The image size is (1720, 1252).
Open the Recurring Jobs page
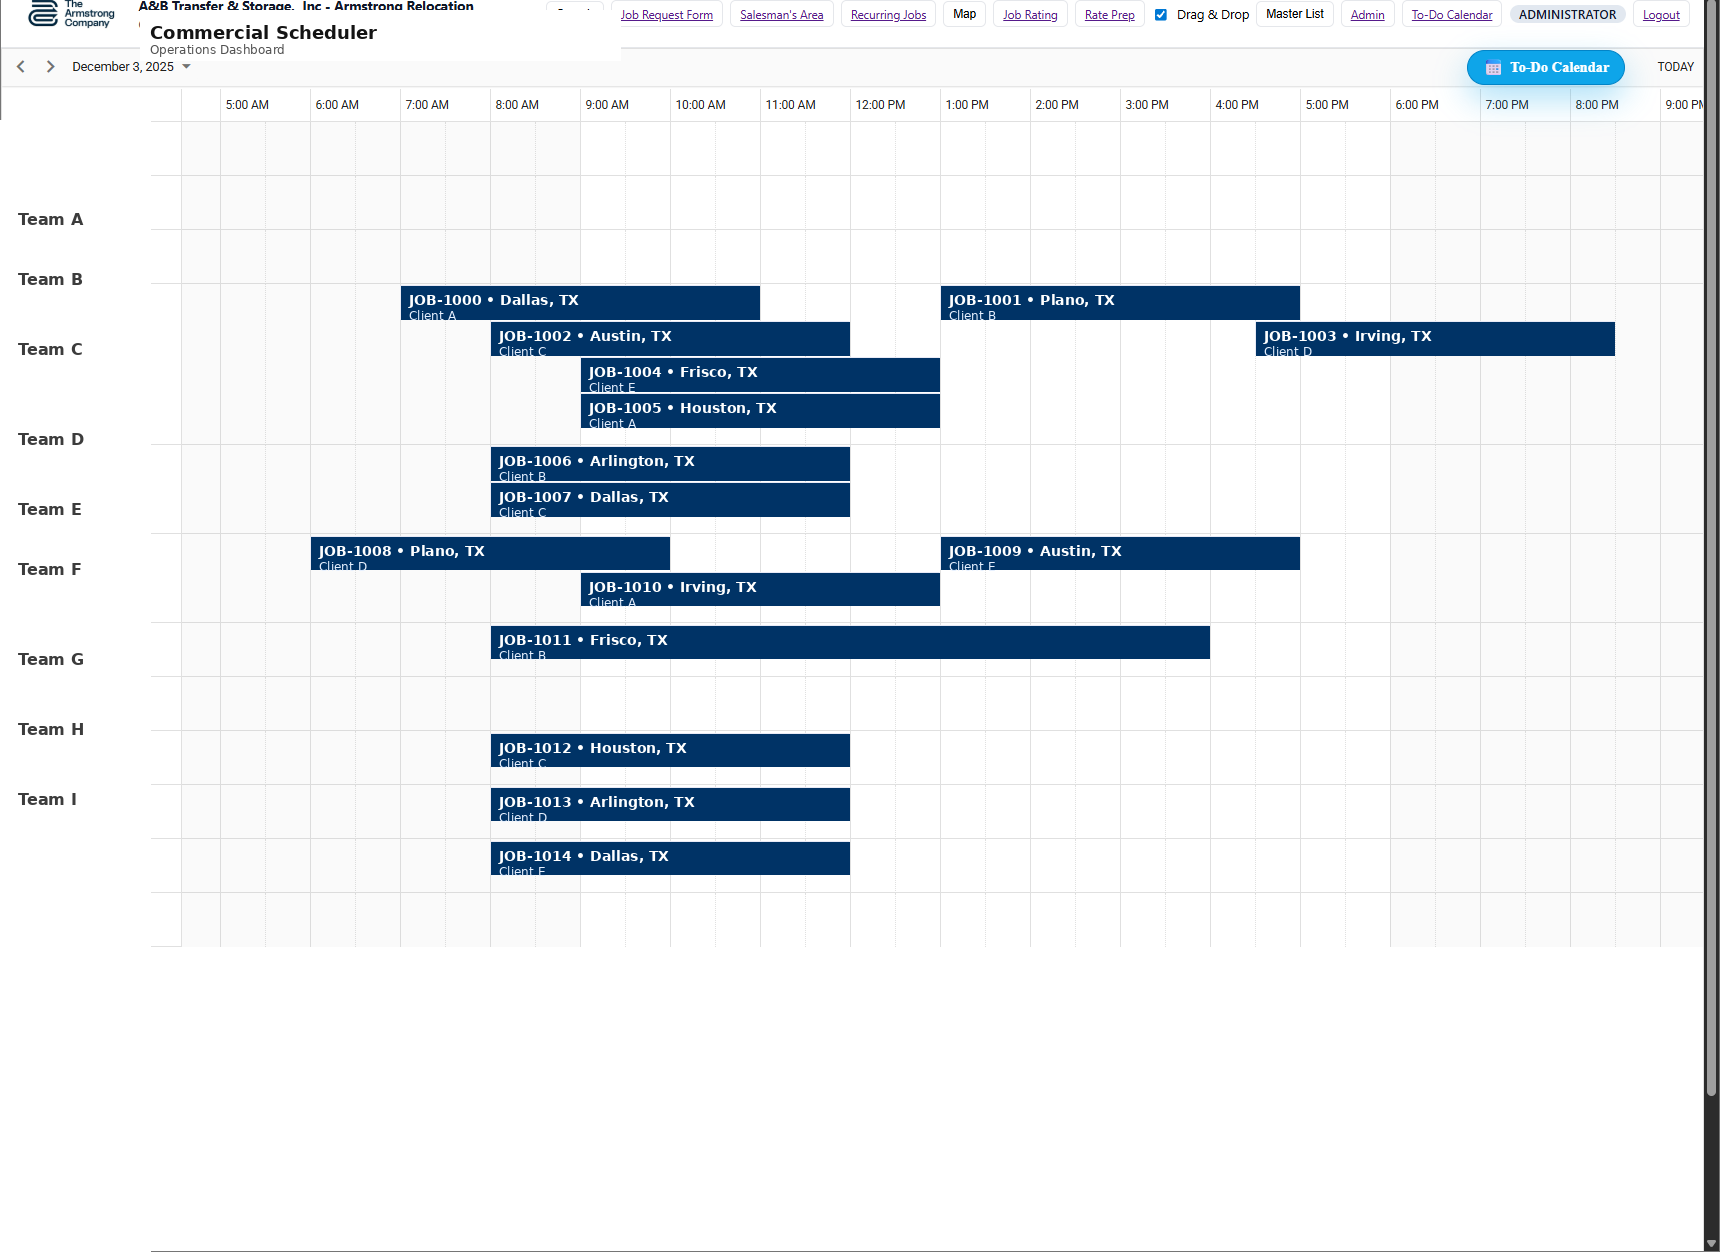click(887, 14)
